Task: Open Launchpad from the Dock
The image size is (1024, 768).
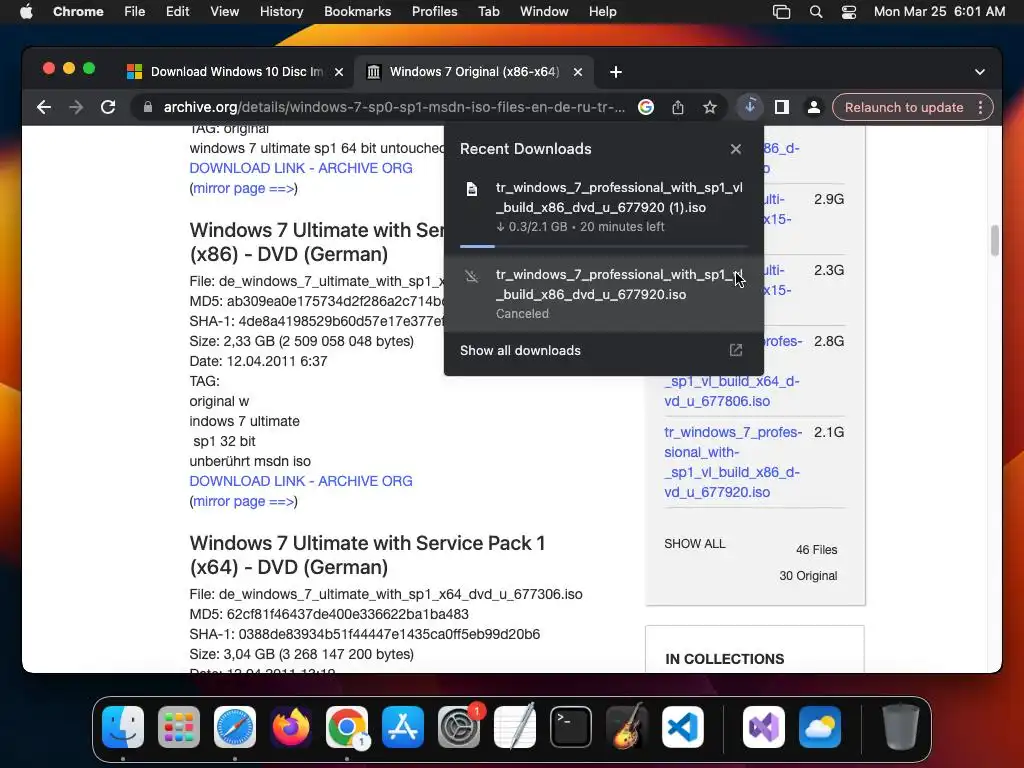Action: pos(179,727)
